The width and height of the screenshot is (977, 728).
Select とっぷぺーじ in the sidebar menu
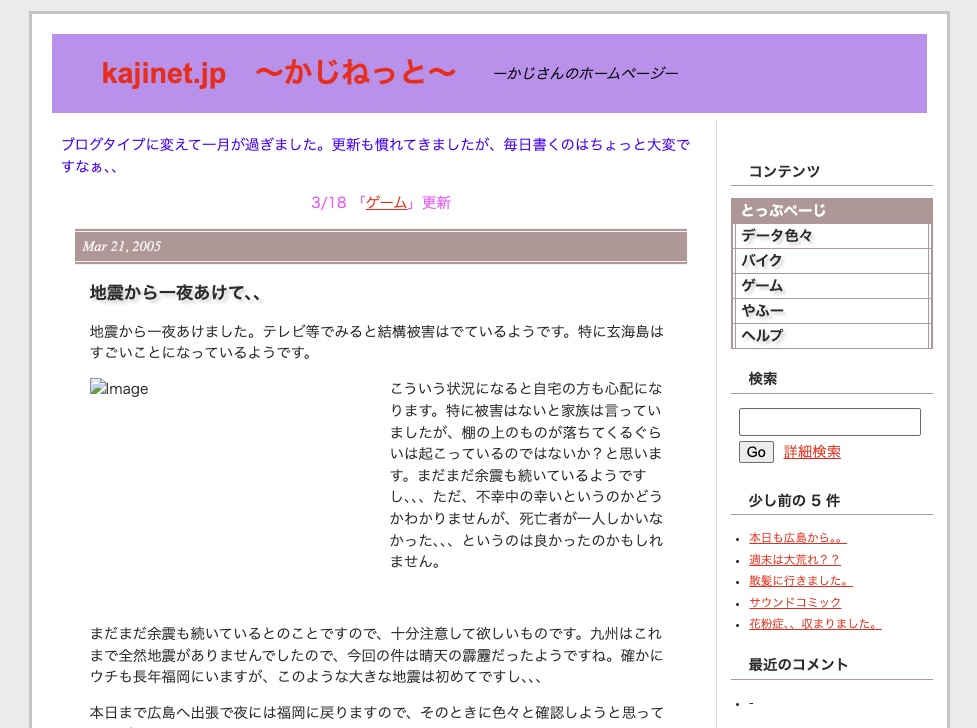point(784,211)
